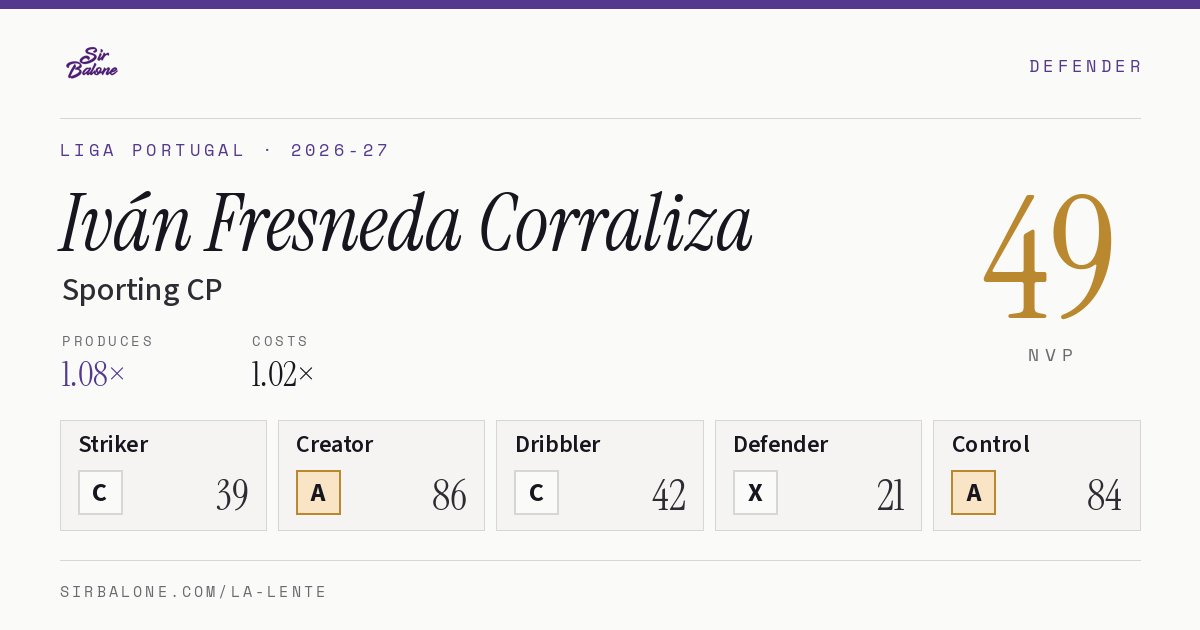The width and height of the screenshot is (1200, 630).
Task: Click the Defender score 21
Action: (891, 495)
